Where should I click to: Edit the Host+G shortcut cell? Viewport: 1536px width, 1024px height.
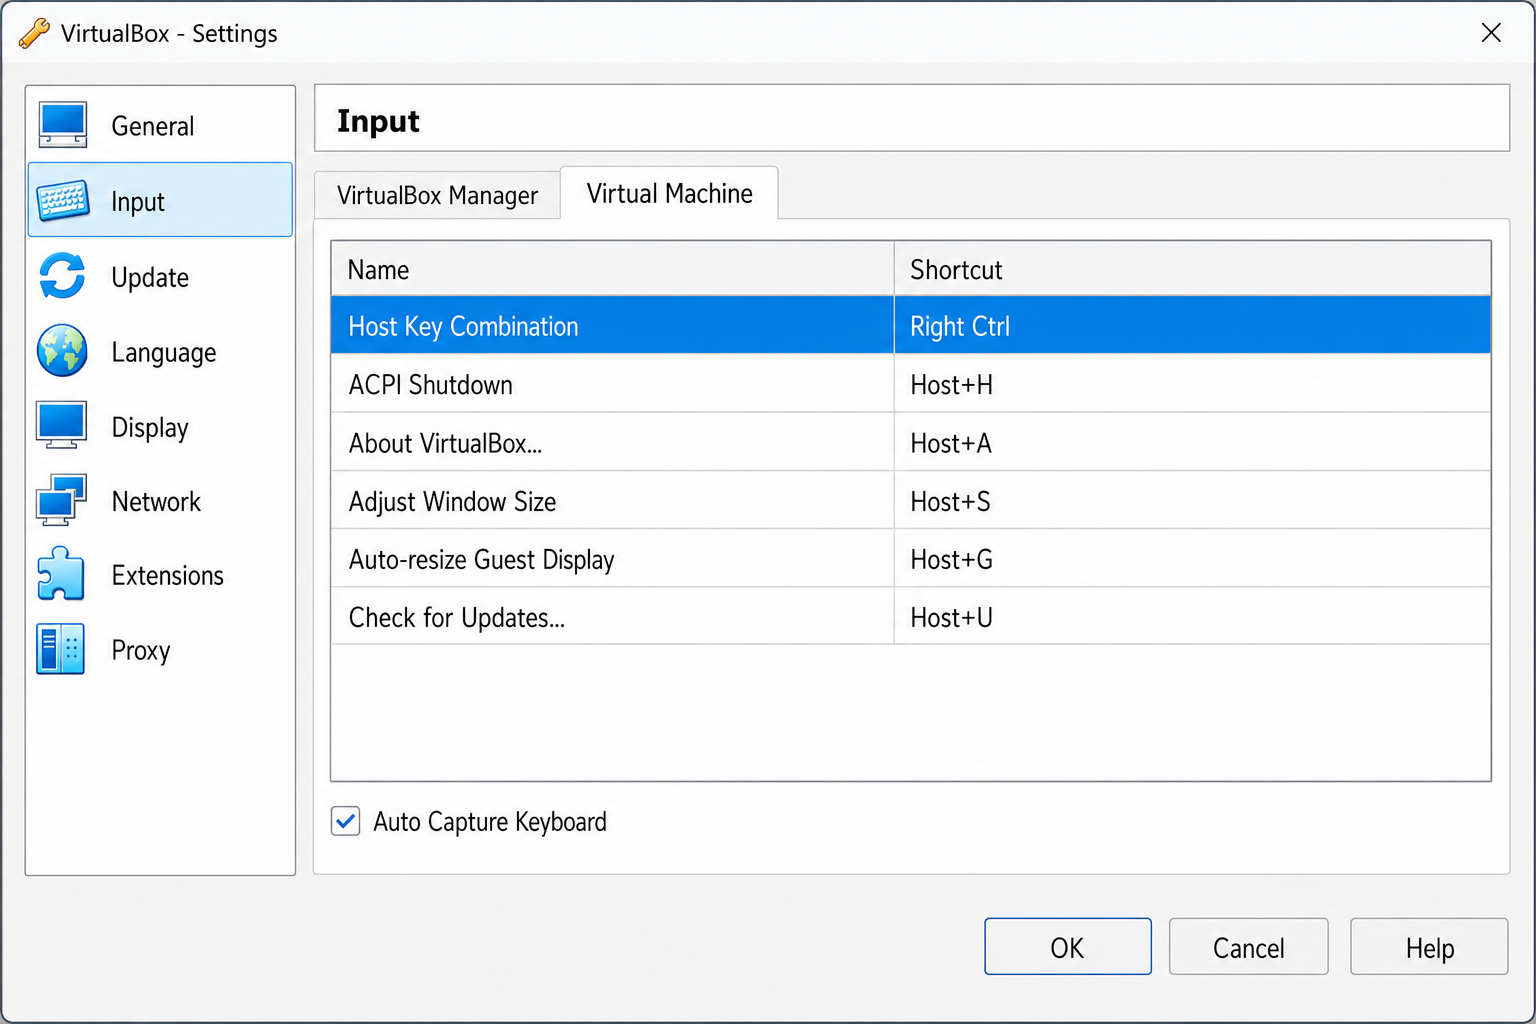coord(1192,558)
